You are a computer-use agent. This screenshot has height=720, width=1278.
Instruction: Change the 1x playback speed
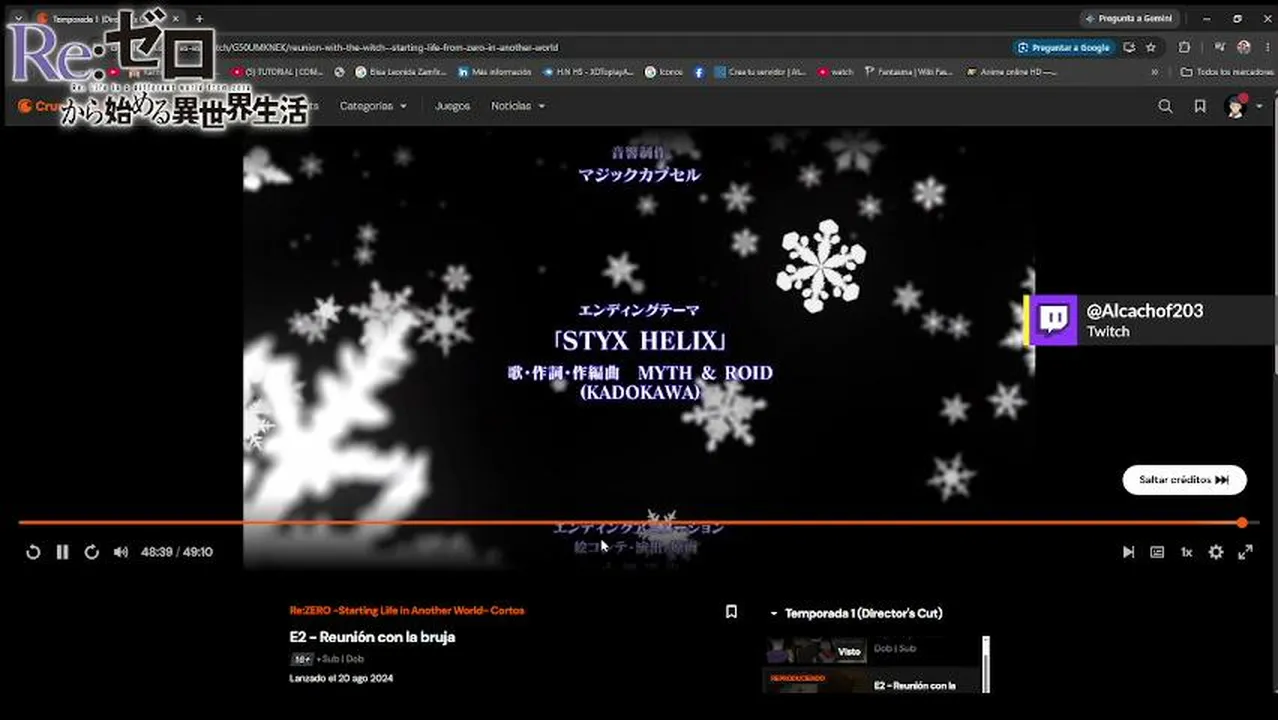tap(1186, 552)
